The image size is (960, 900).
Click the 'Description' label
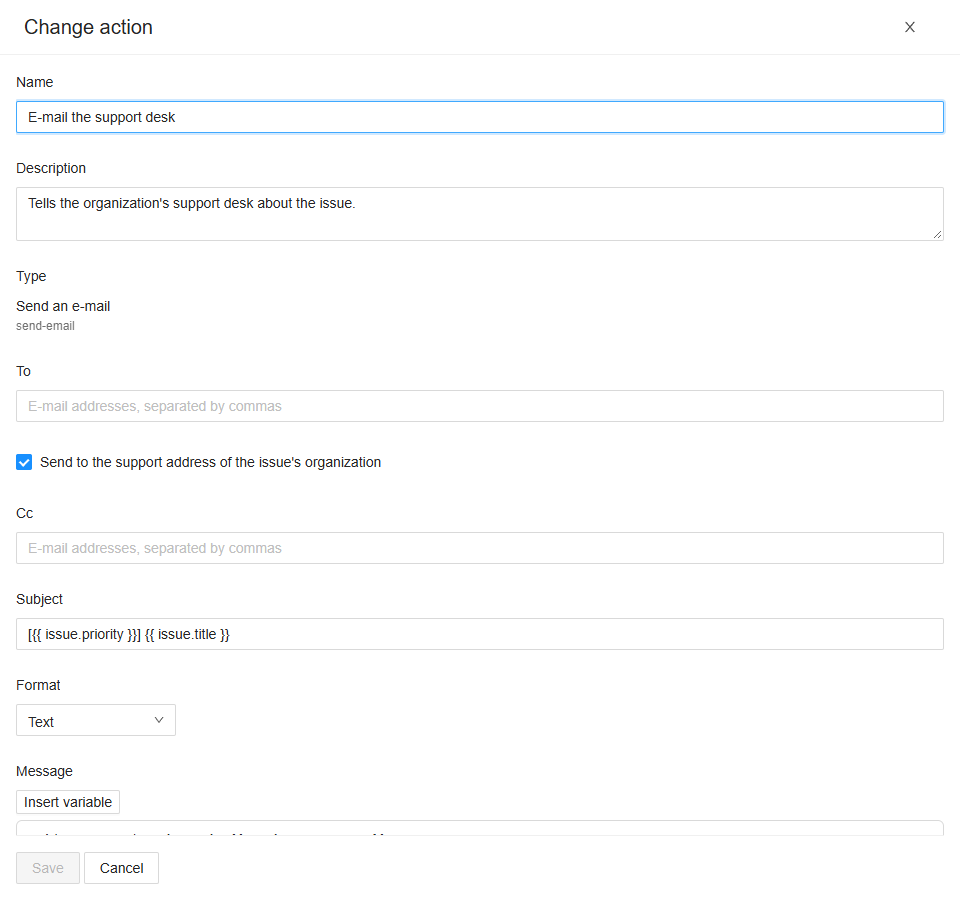coord(51,168)
